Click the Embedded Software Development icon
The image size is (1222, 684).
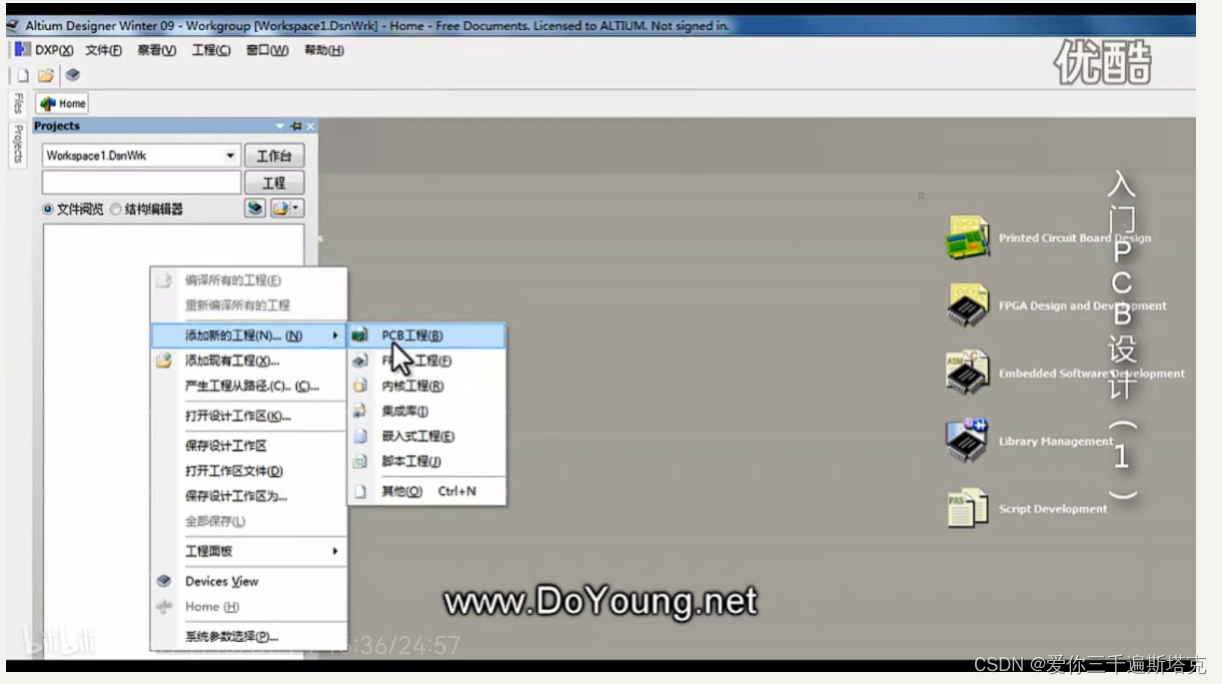pyautogui.click(x=968, y=372)
